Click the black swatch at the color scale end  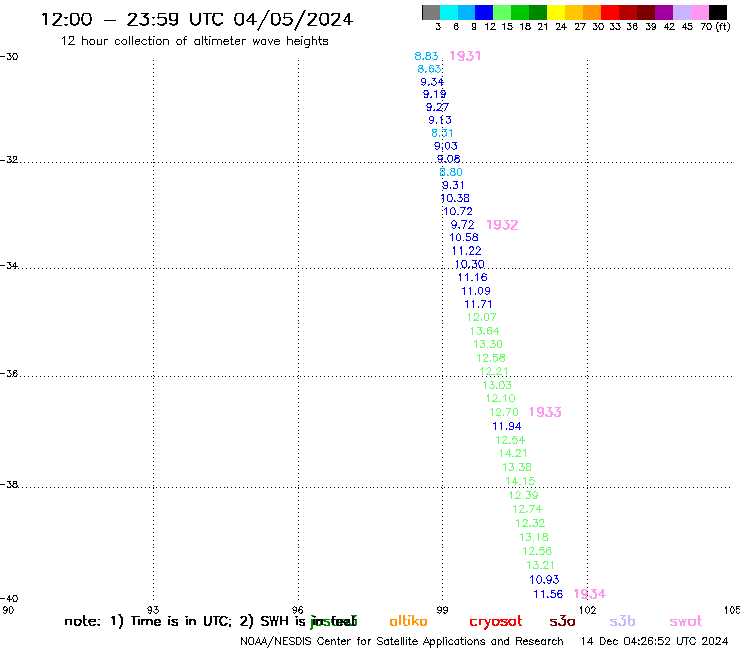point(718,12)
